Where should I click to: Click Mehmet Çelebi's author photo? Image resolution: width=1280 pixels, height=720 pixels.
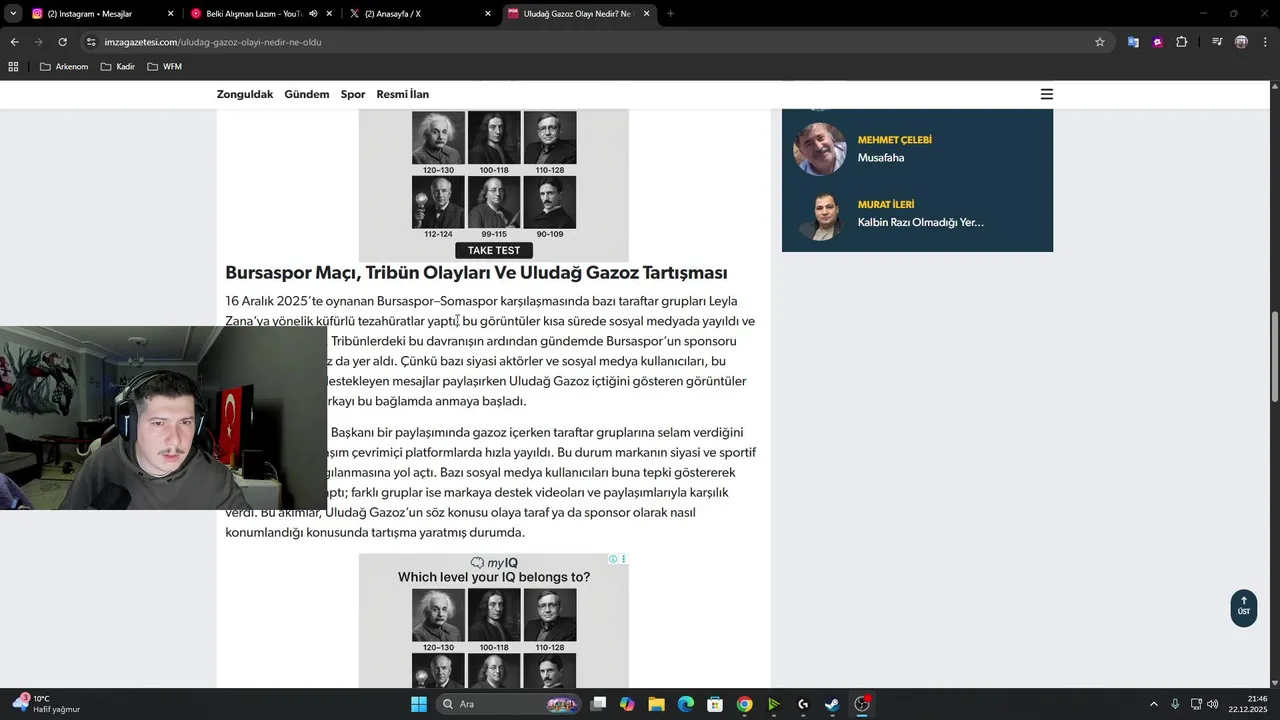pyautogui.click(x=820, y=148)
